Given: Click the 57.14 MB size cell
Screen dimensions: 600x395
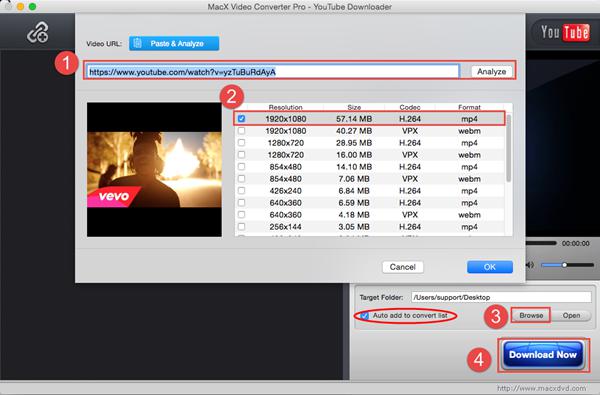Looking at the screenshot, I should (x=354, y=119).
